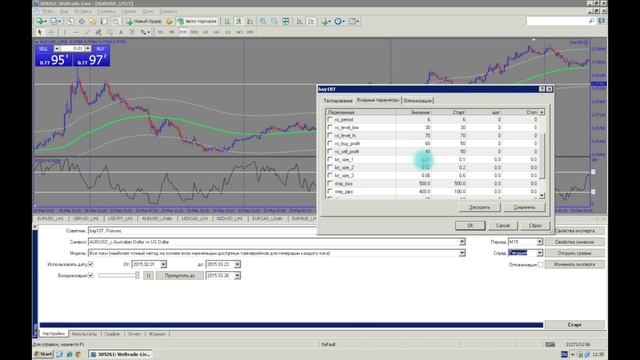Viewport: 640px width, 360px height.
Task: Check the first parameter row checkbox (value 6)
Action: click(330, 119)
